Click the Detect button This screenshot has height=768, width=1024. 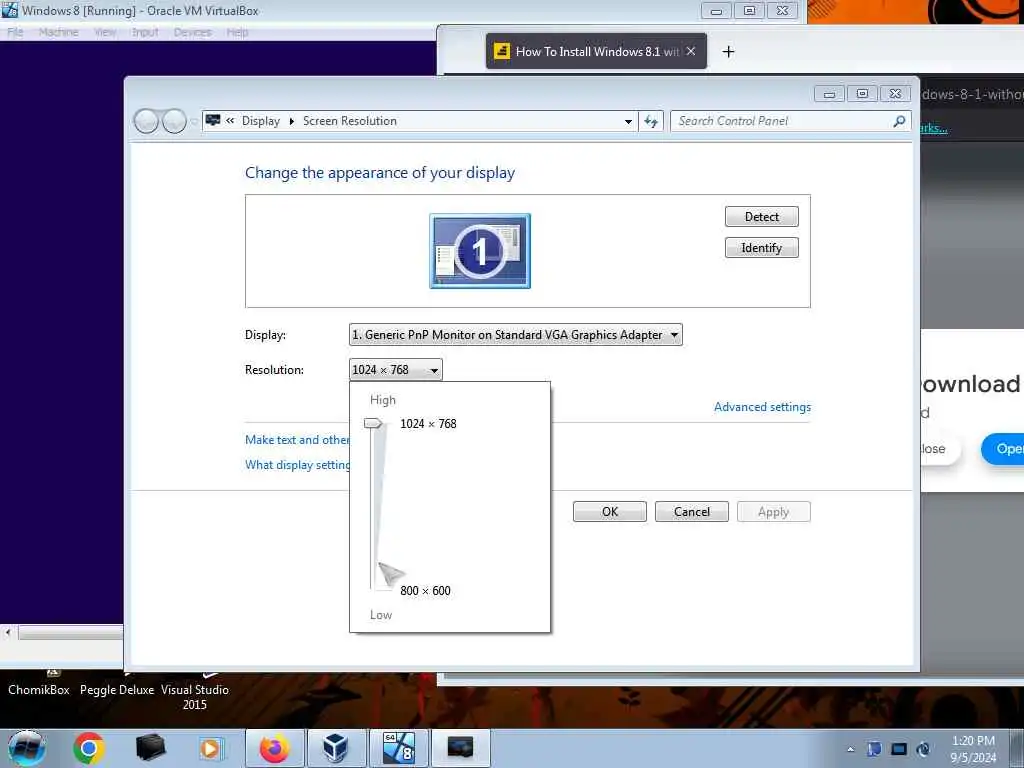coord(761,217)
